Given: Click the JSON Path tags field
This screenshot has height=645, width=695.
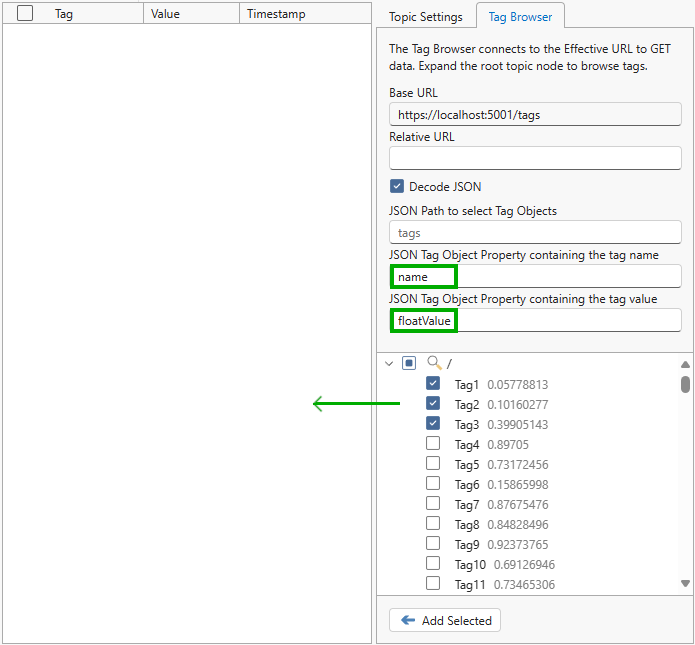Looking at the screenshot, I should [535, 233].
